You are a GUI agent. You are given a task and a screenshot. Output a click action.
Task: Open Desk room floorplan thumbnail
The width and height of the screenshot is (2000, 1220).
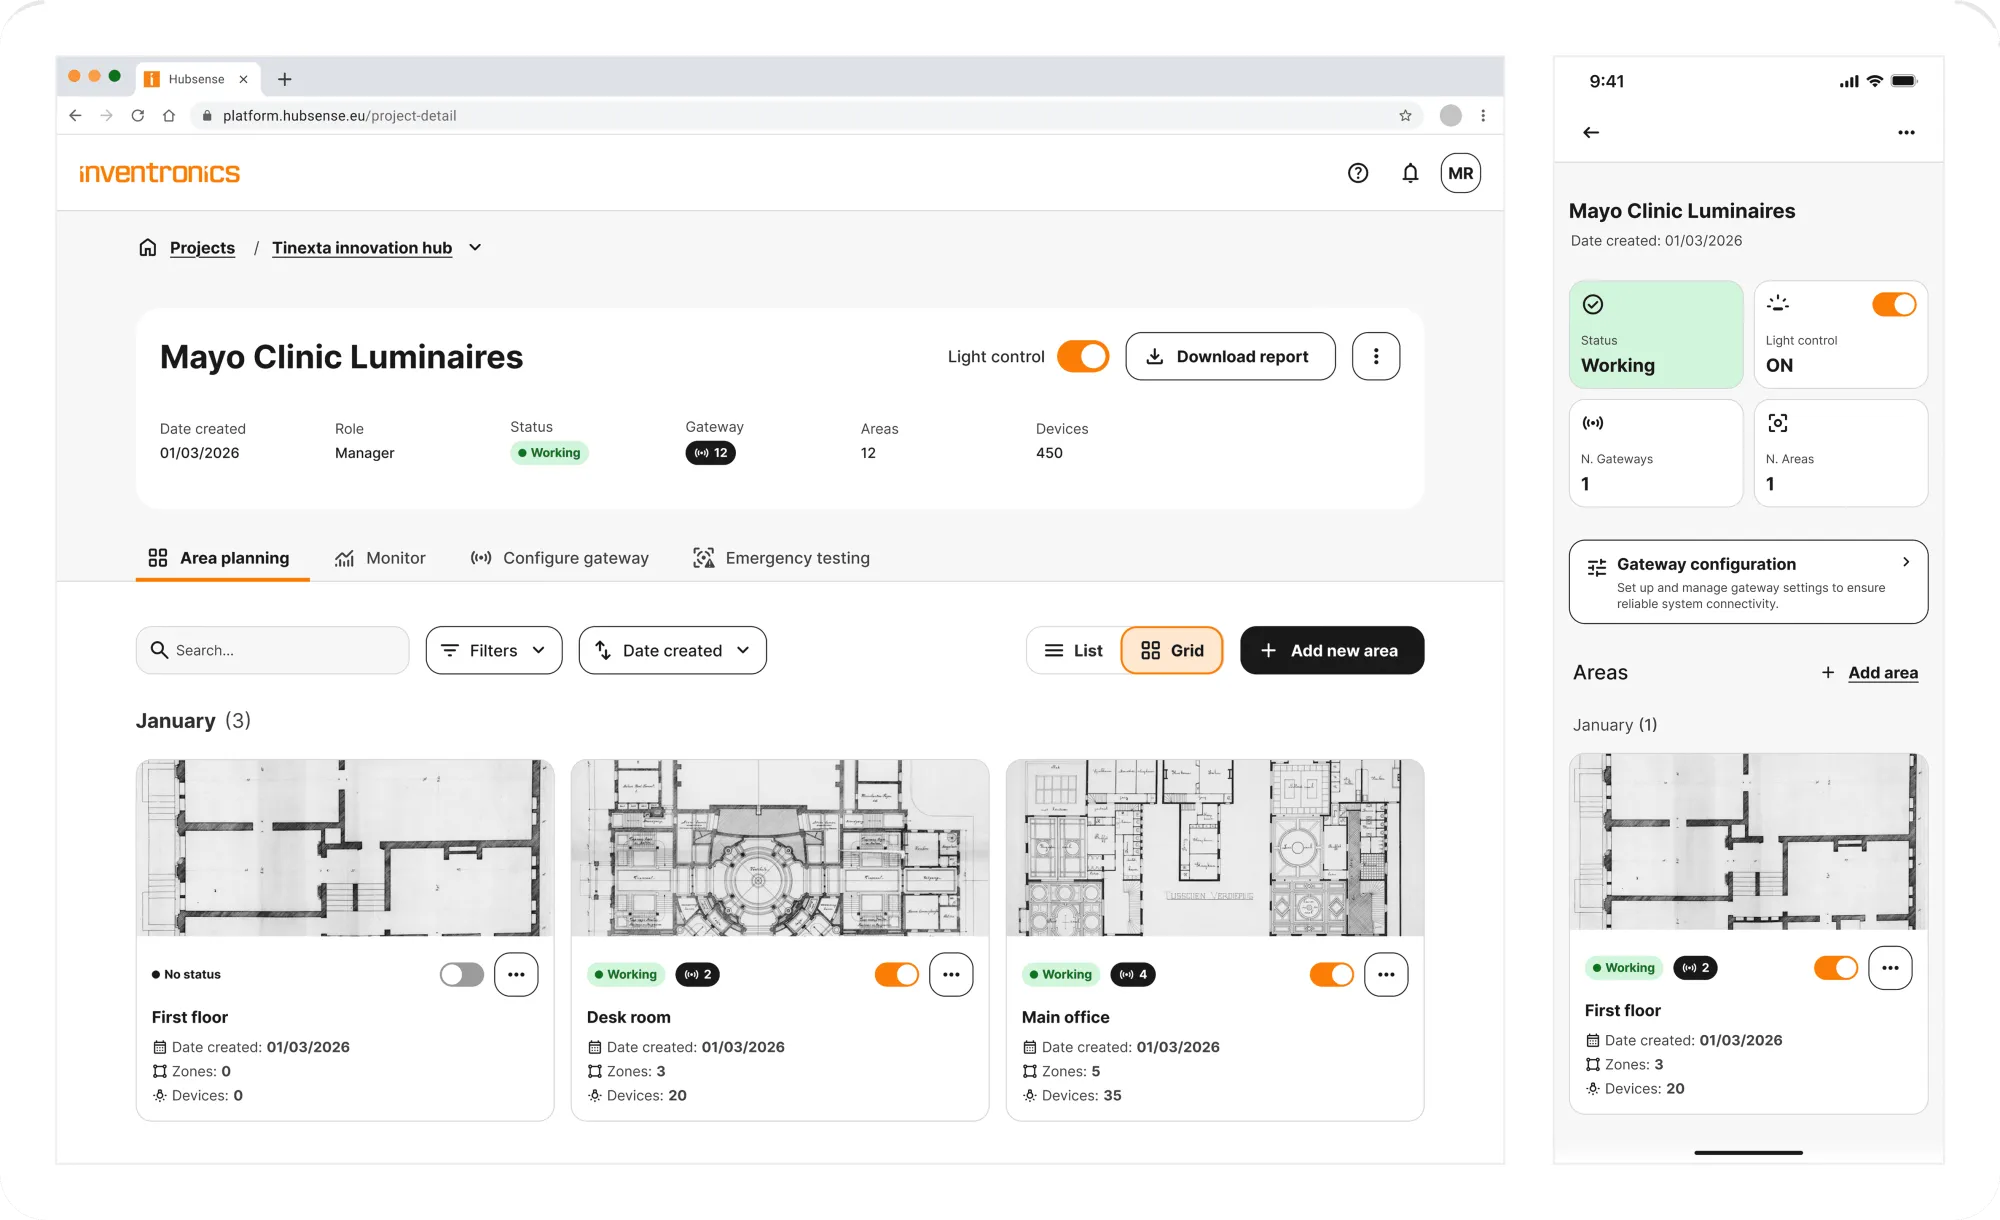780,848
